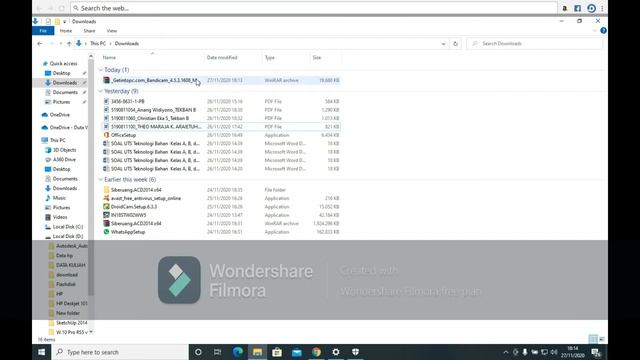Open pinned Downloads under Quick access

(64, 83)
